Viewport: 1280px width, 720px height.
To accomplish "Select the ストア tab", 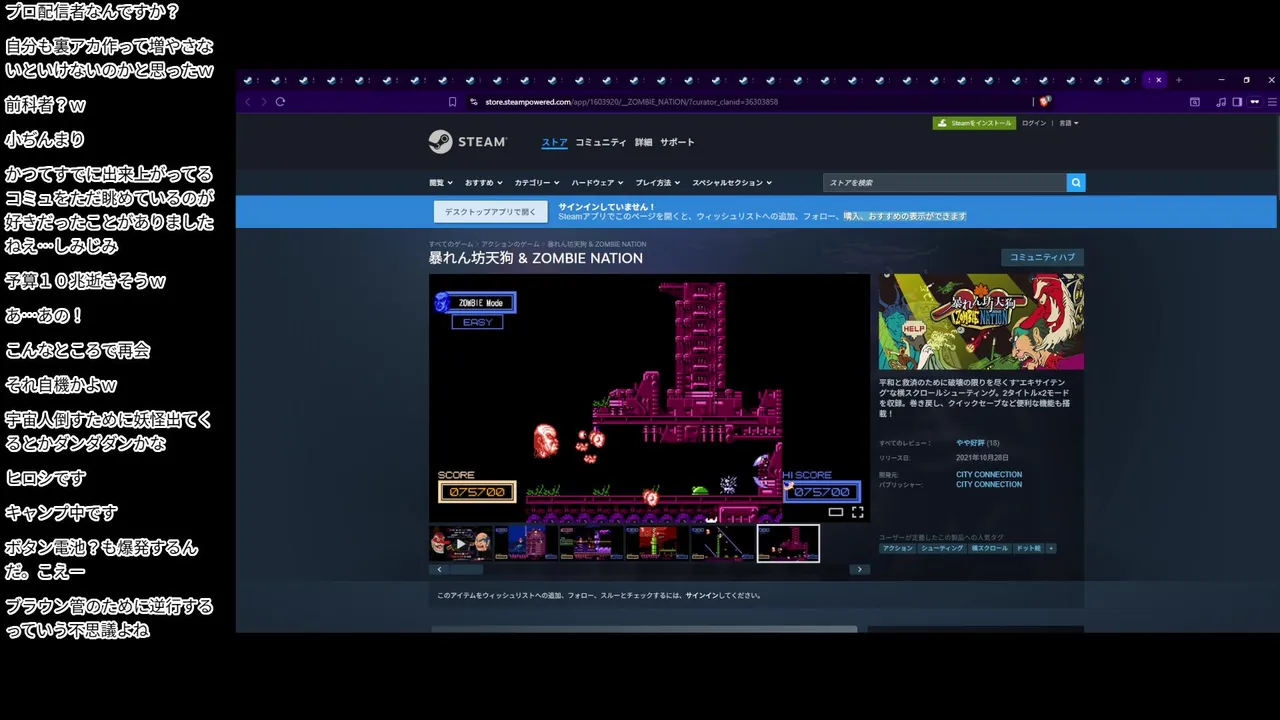I will point(554,143).
